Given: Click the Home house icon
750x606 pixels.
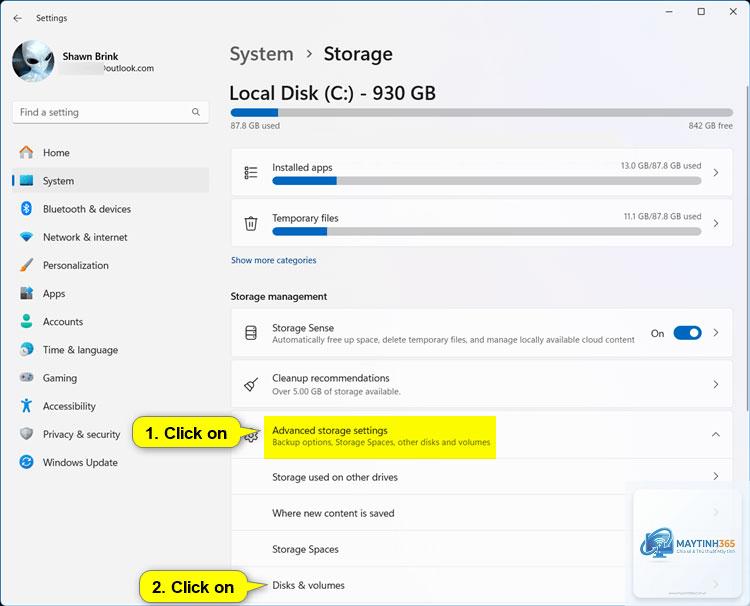Looking at the screenshot, I should coord(26,153).
